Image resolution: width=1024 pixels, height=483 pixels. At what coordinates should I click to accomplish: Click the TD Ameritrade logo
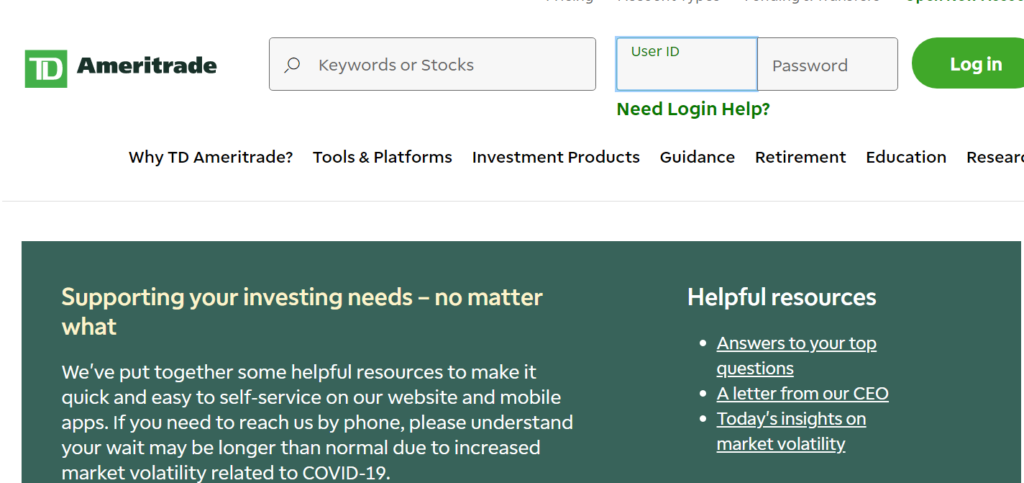point(121,68)
